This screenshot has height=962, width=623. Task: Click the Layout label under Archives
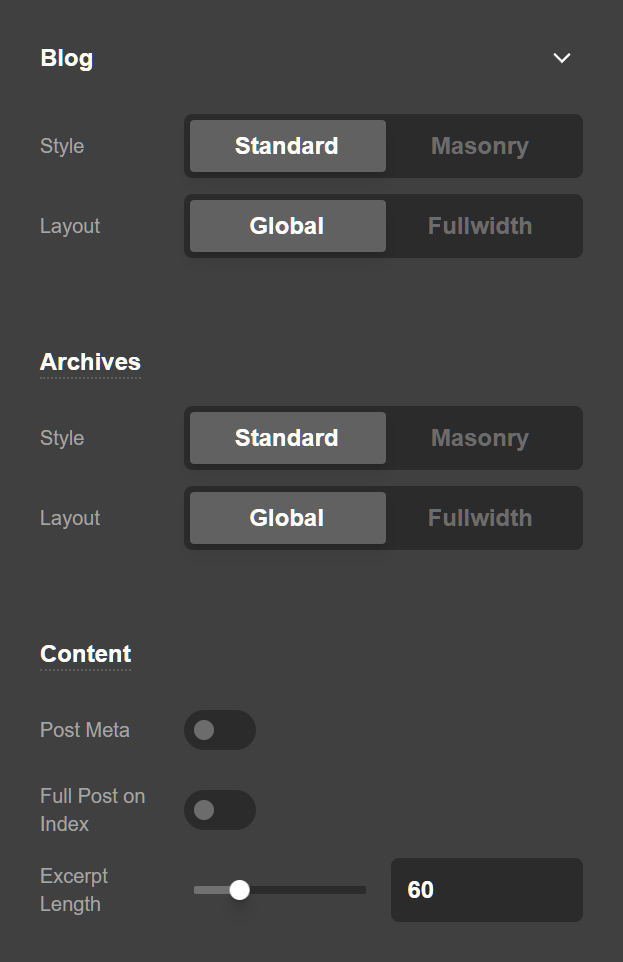(69, 517)
